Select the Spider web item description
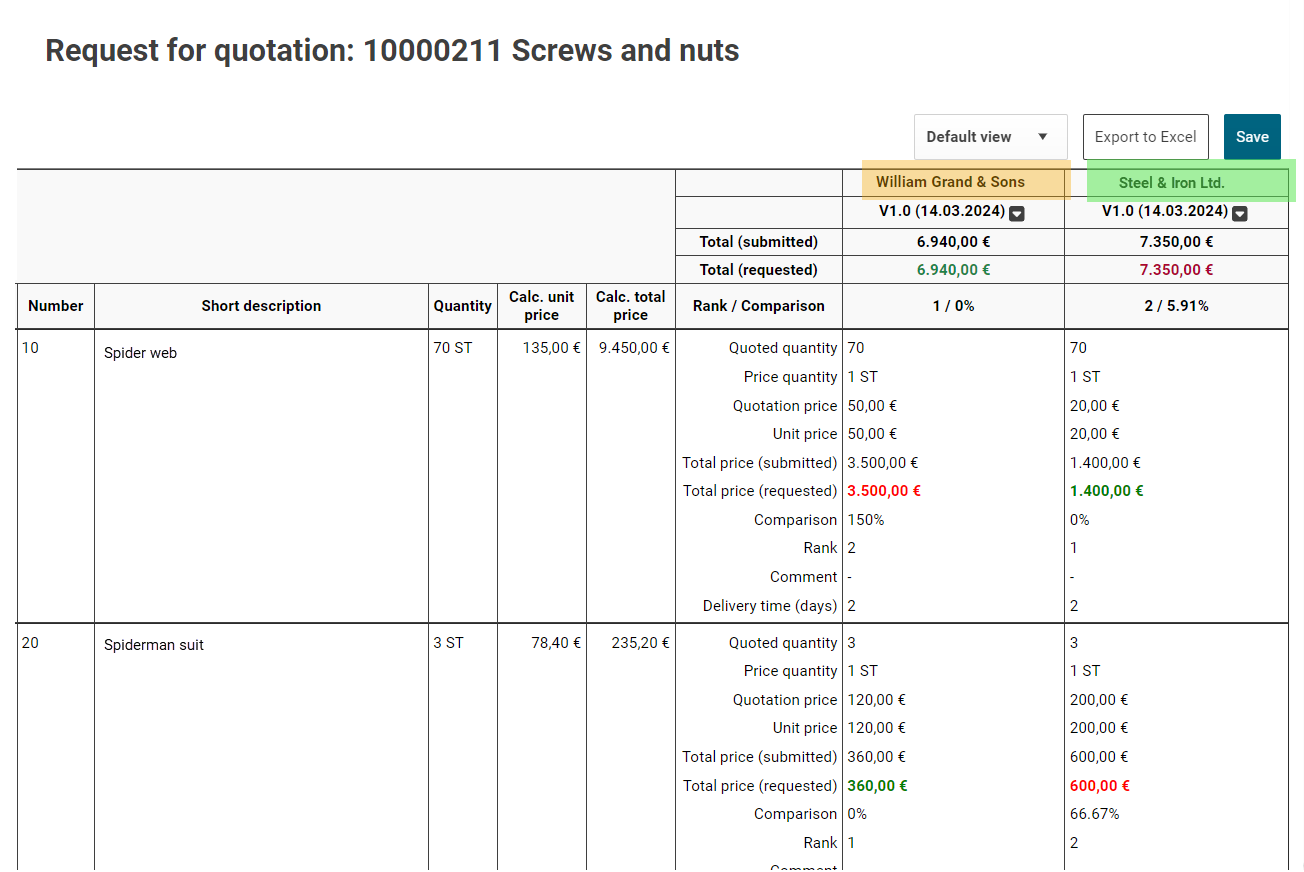Screen dimensions: 1304x872 pos(140,353)
